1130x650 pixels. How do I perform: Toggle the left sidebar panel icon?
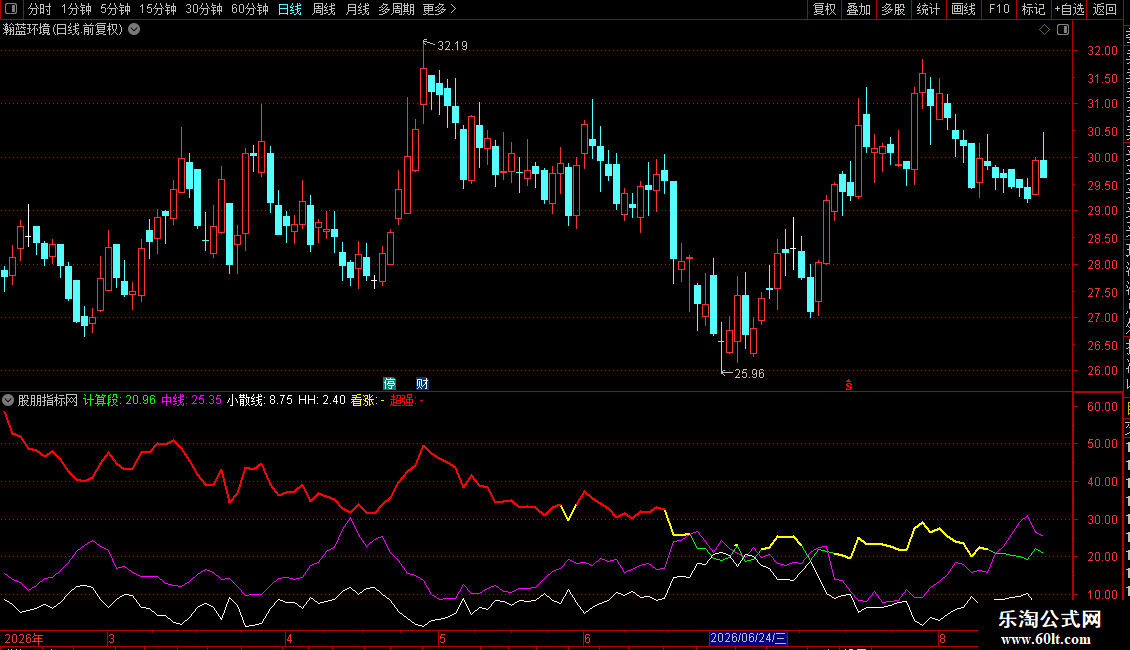pos(11,9)
